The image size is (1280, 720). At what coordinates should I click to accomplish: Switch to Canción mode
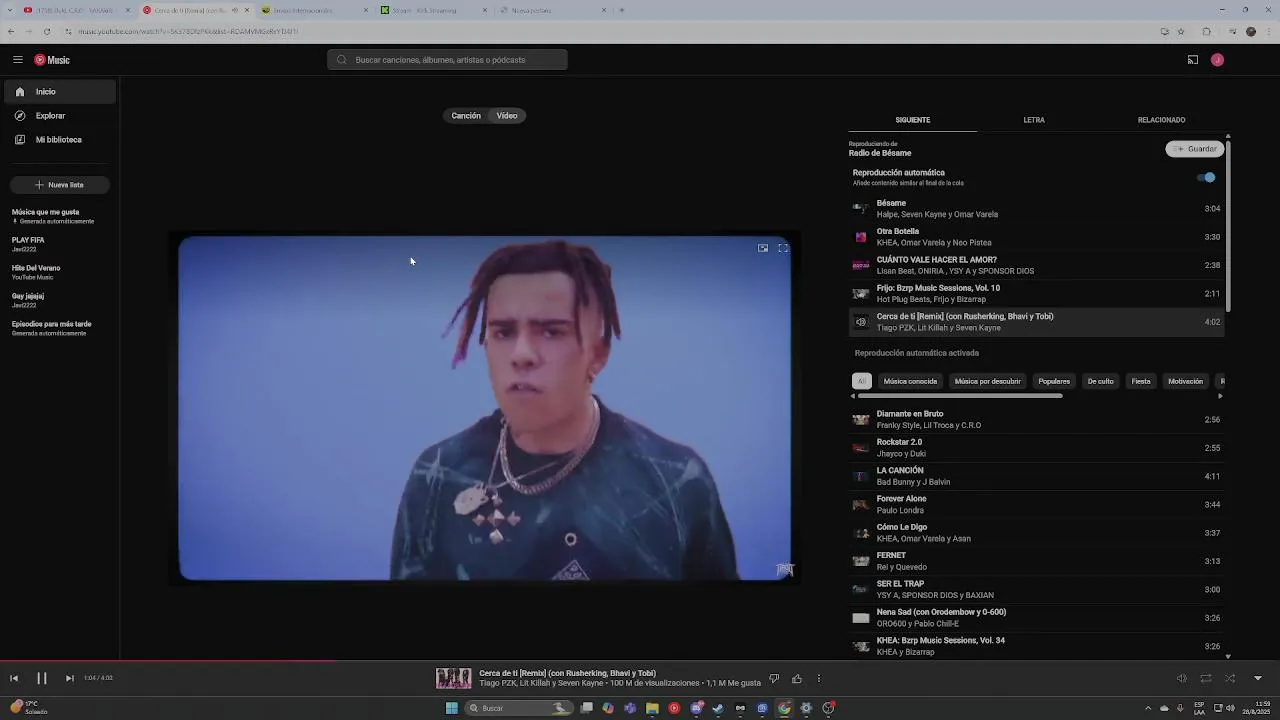click(466, 116)
